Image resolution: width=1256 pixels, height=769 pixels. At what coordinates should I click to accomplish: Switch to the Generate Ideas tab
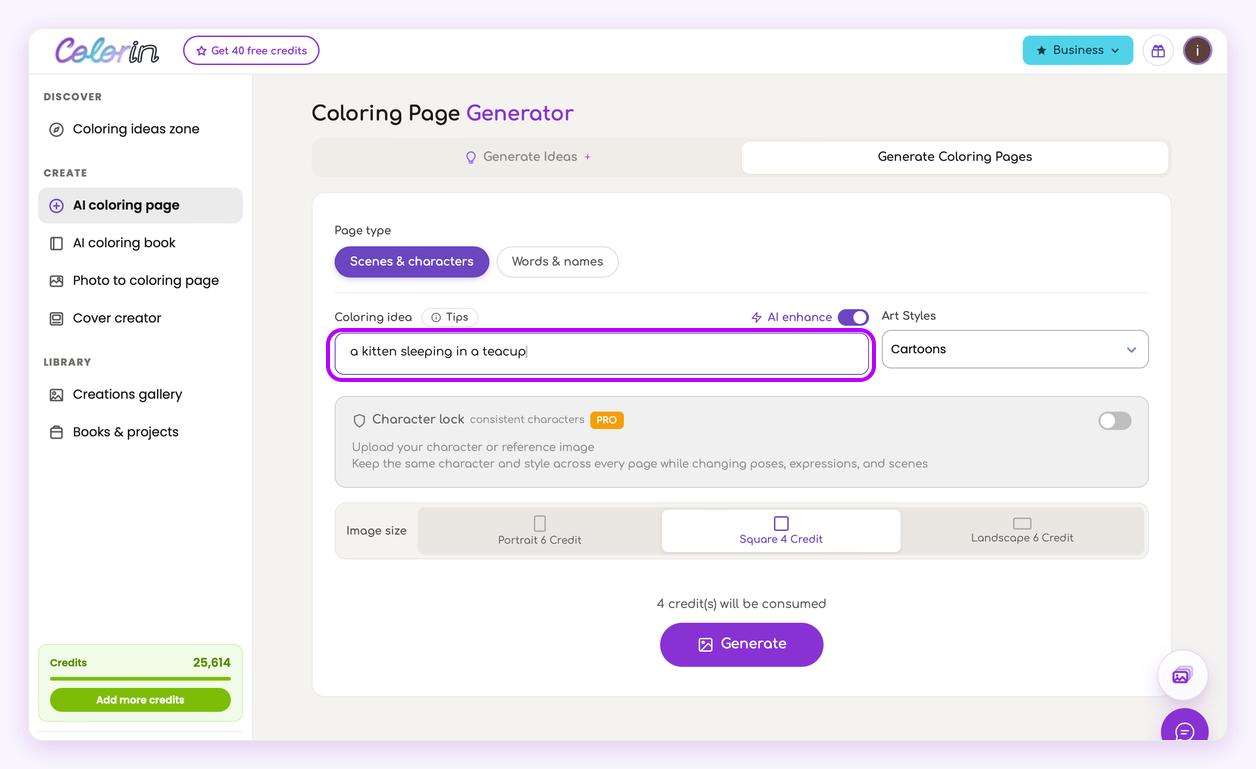point(528,157)
